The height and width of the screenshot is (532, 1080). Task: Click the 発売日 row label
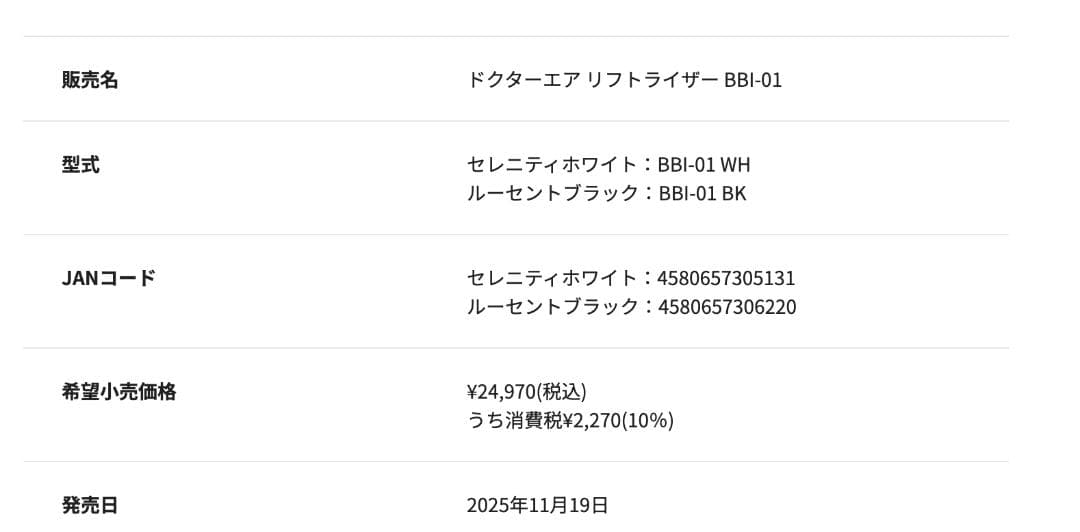click(x=90, y=505)
